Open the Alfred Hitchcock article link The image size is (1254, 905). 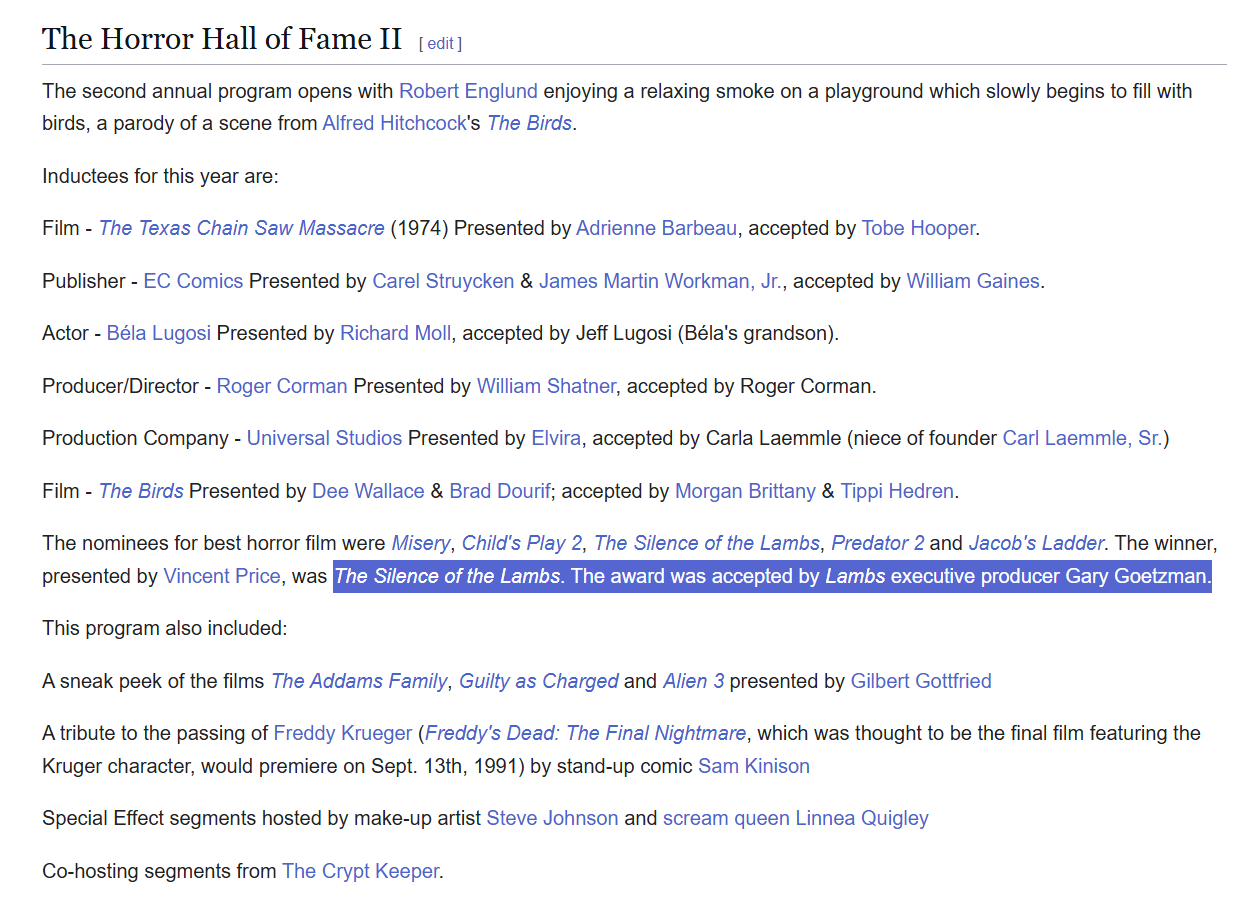(394, 123)
